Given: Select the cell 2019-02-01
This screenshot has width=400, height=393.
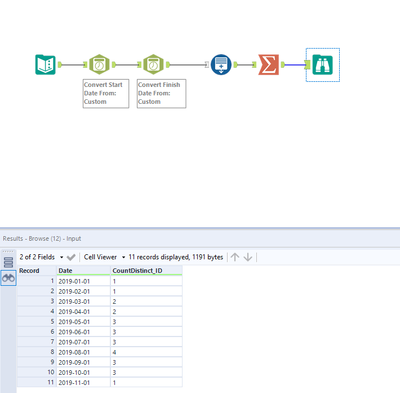Looking at the screenshot, I should (x=83, y=291).
